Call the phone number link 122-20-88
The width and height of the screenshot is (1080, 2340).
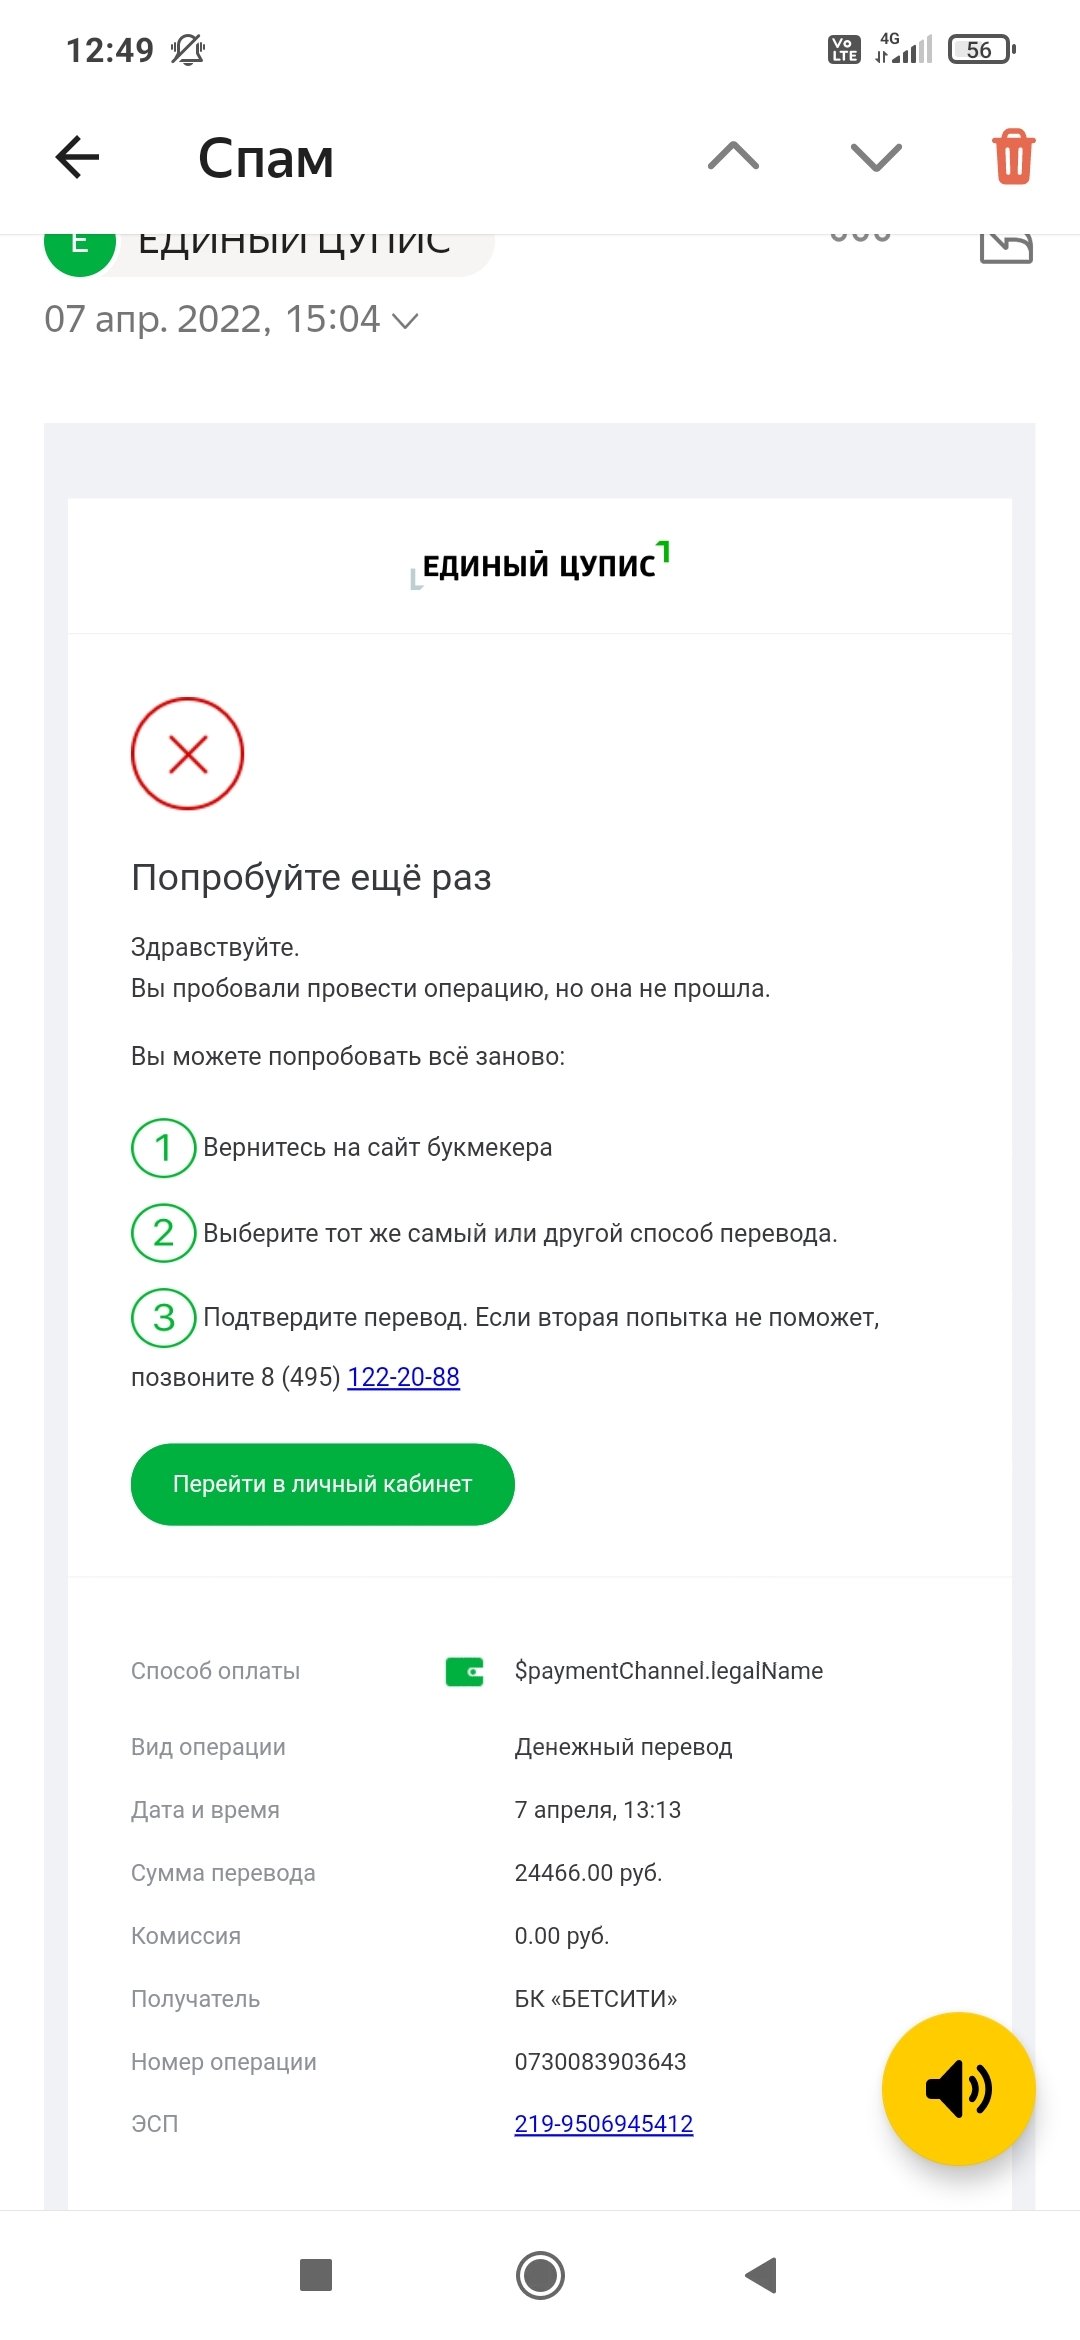(x=403, y=1377)
